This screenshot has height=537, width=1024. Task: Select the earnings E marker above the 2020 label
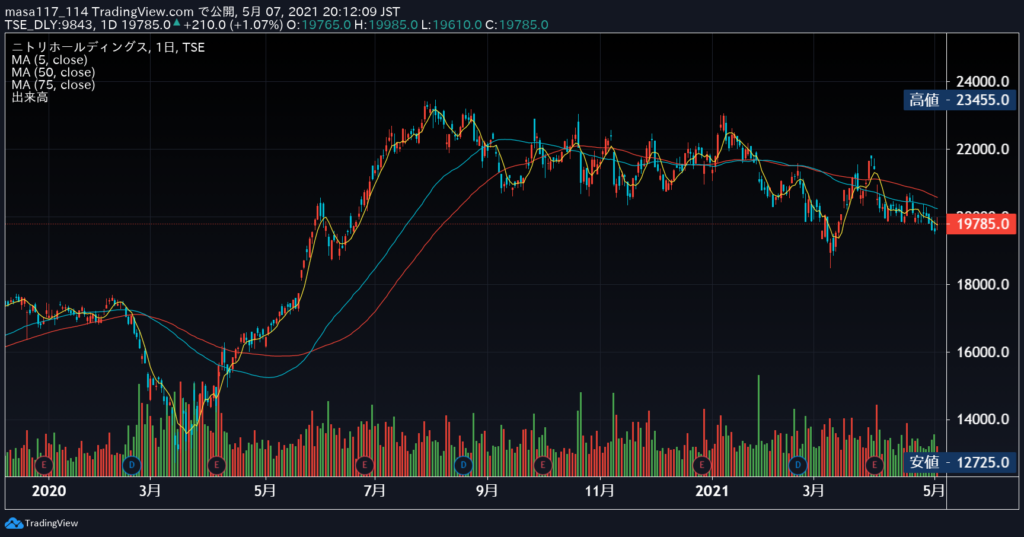[44, 465]
